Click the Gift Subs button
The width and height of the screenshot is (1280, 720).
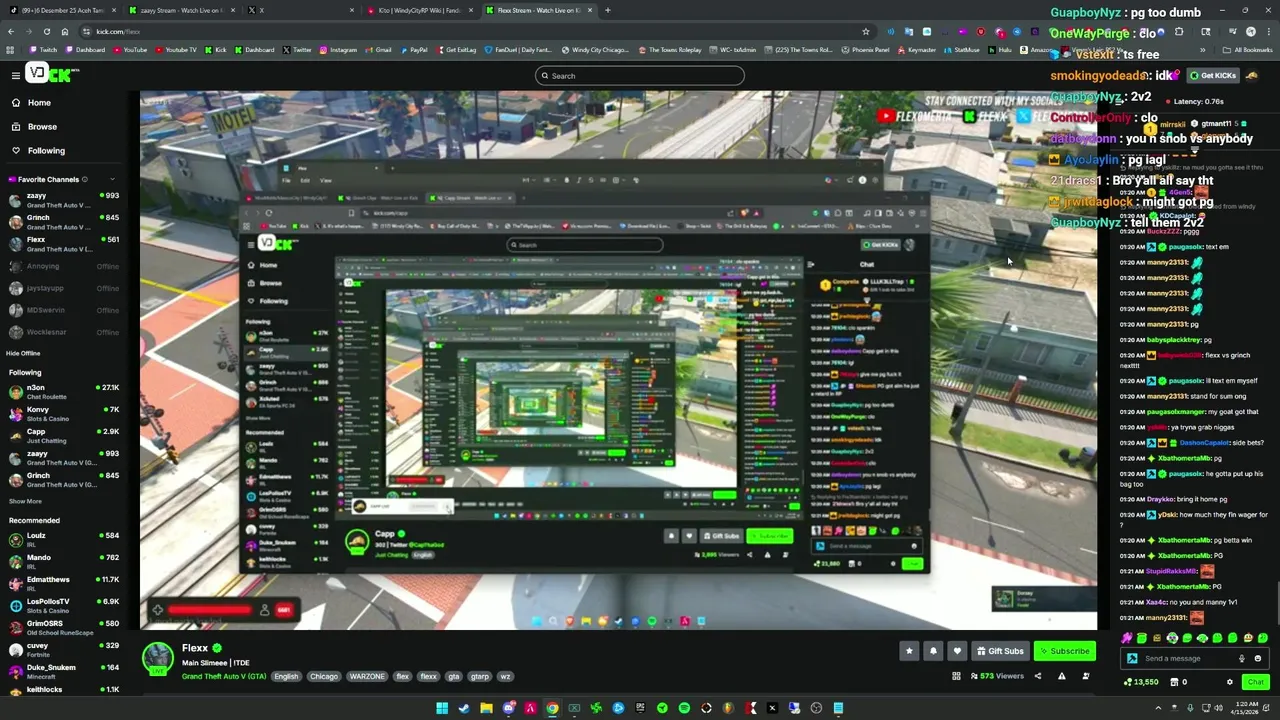tap(1000, 651)
